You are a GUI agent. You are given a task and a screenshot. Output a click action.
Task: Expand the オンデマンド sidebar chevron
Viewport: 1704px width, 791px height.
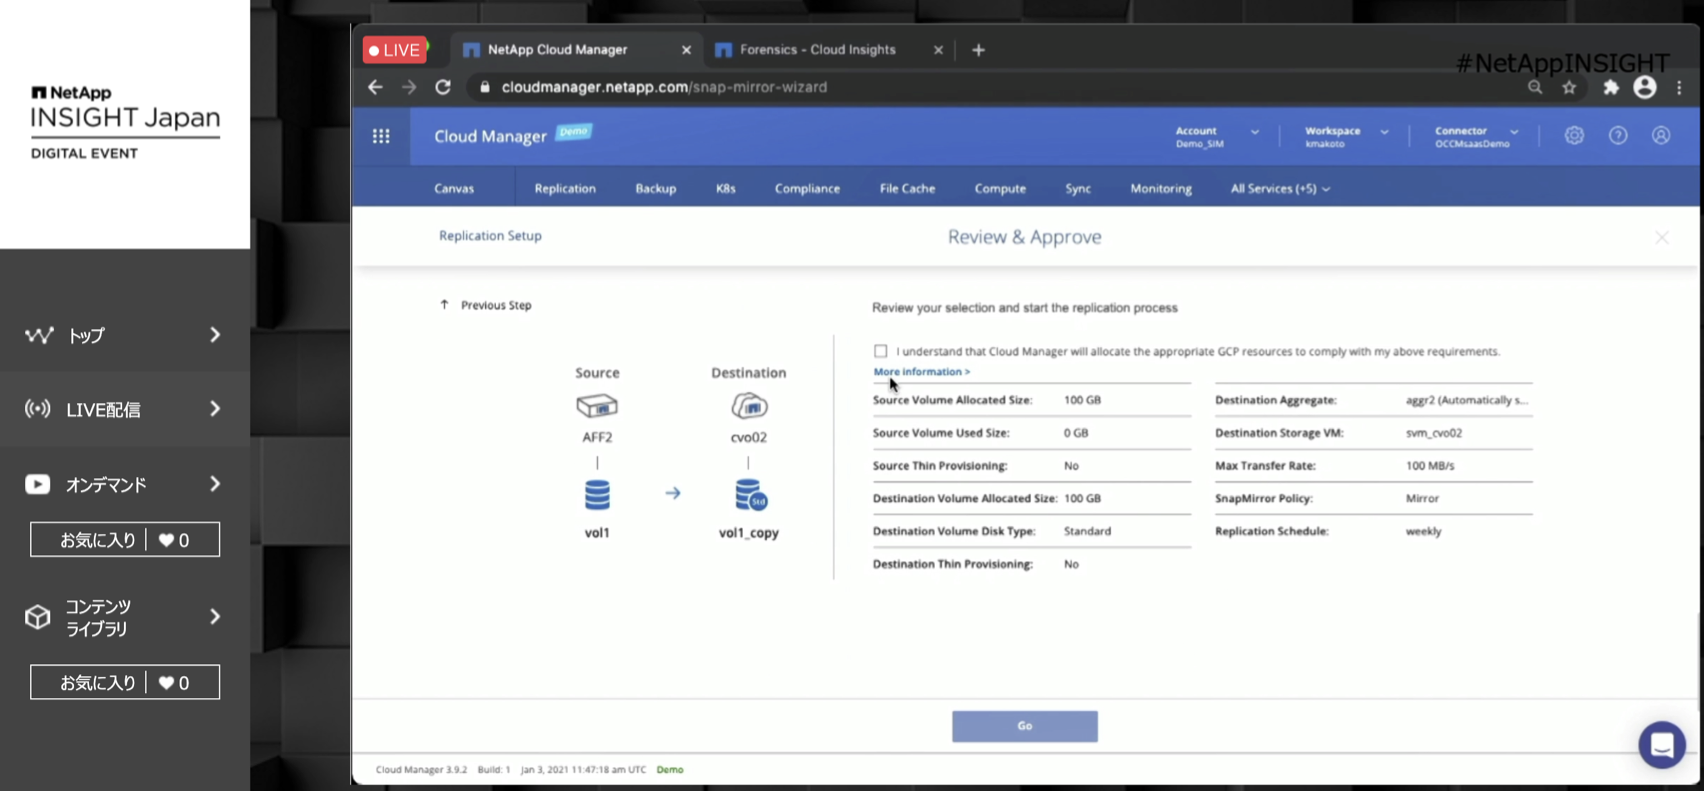coord(215,484)
